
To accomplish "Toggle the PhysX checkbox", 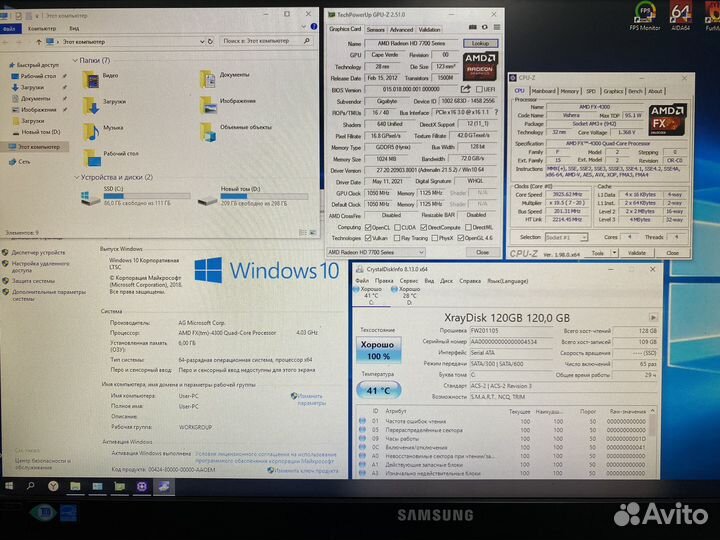I will pos(434,238).
